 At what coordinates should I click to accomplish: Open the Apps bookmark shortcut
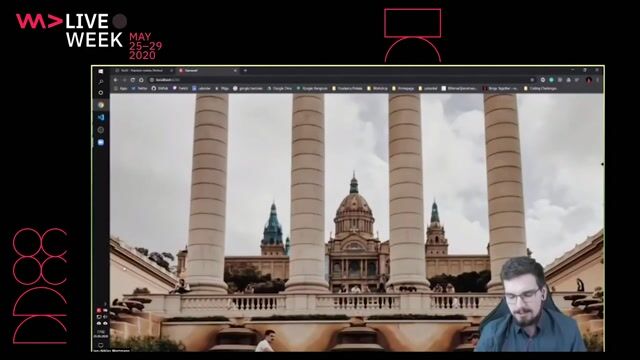[120, 88]
